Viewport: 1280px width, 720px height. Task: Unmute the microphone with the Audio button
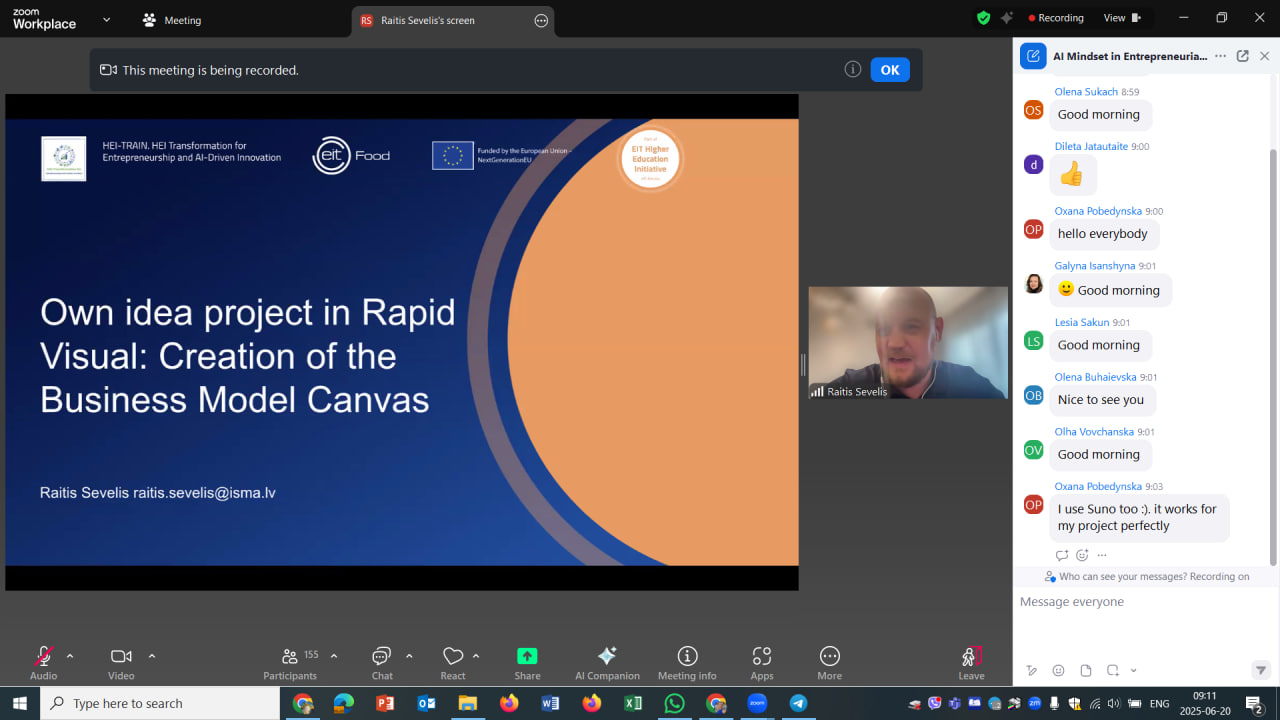[x=43, y=657]
